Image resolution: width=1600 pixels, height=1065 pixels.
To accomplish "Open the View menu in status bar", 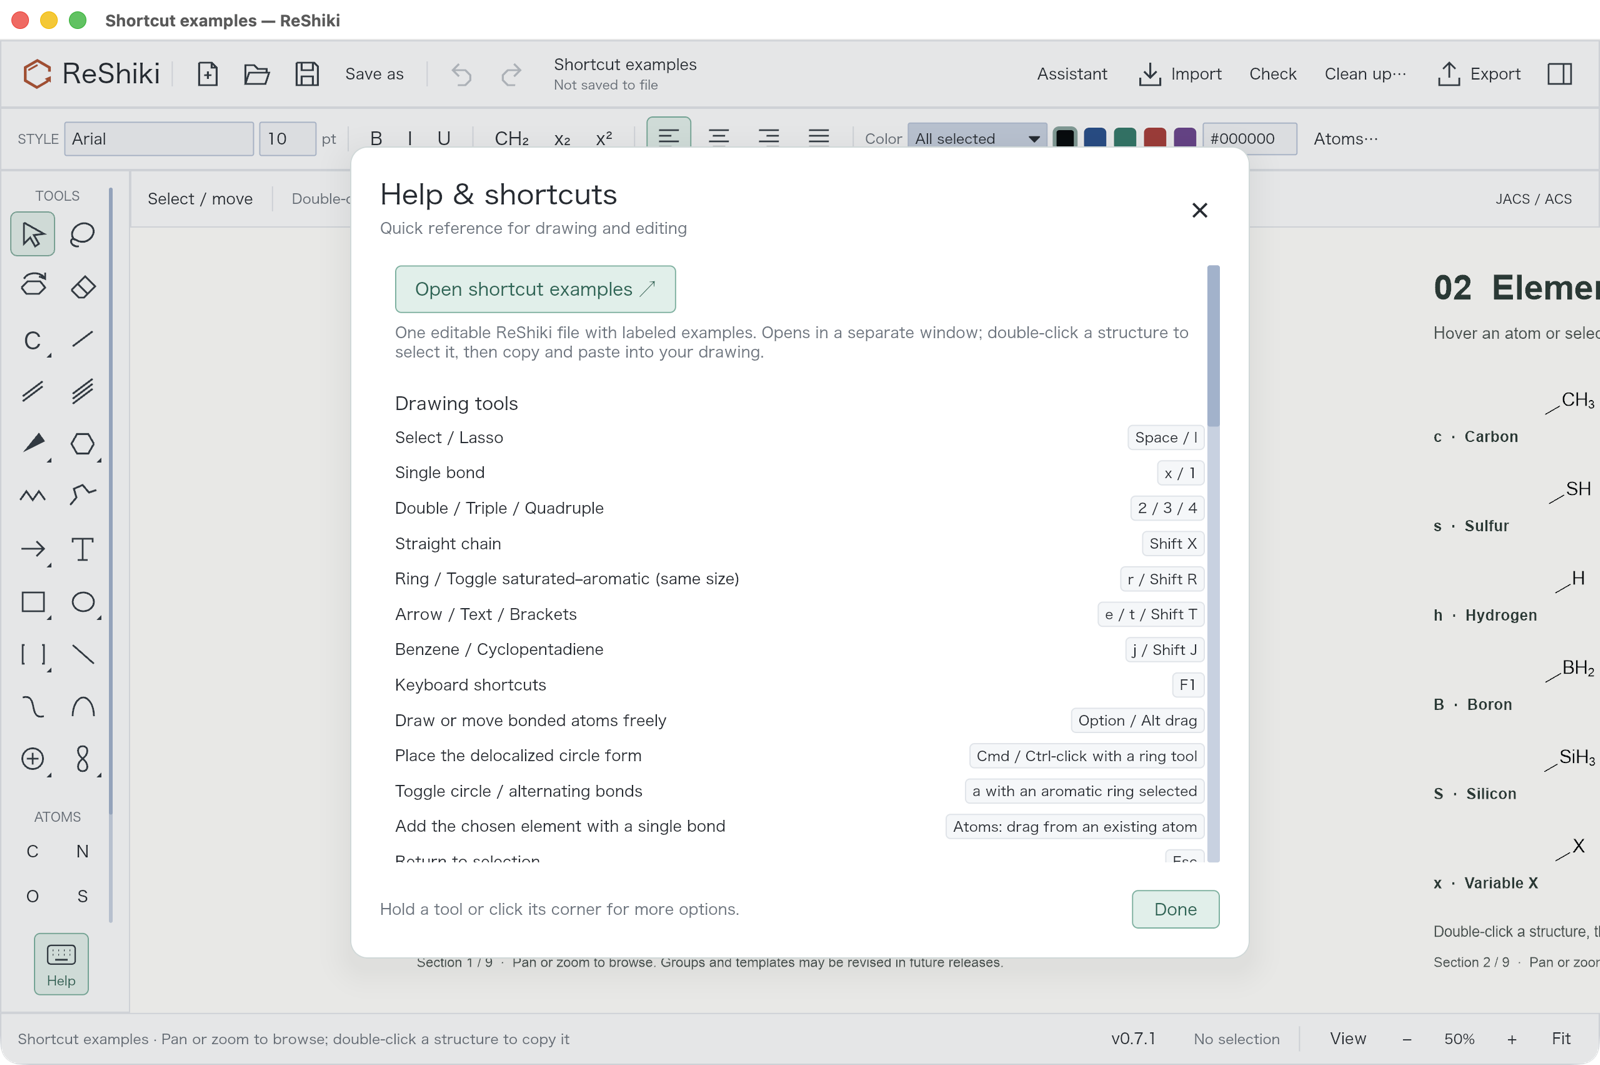I will 1348,1039.
